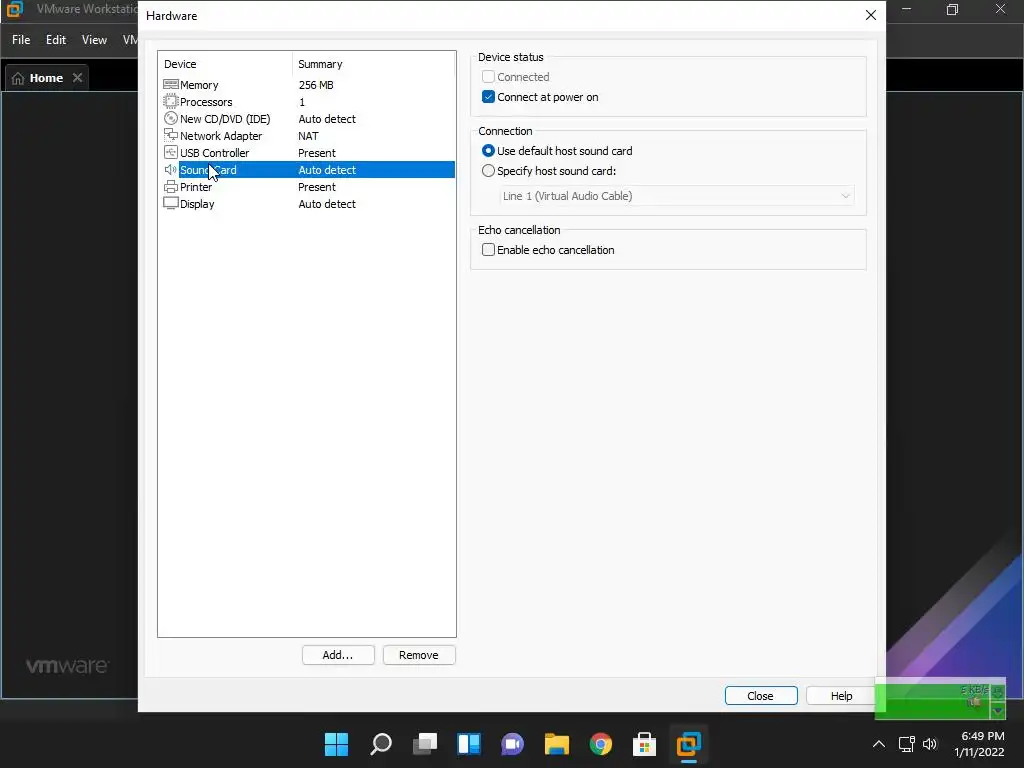Image resolution: width=1024 pixels, height=768 pixels.
Task: Open the Edit menu in VMware
Action: (56, 40)
